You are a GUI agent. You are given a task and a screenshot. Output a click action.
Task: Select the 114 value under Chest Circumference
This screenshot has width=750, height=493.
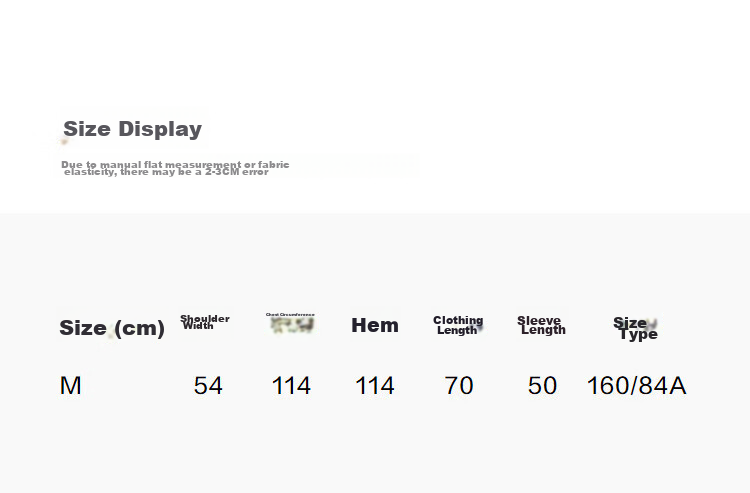tap(291, 385)
